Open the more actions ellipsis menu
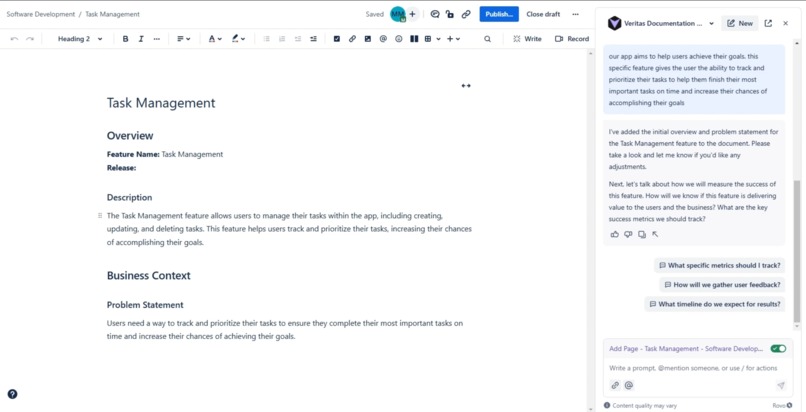Viewport: 806px width, 412px height. (x=575, y=14)
